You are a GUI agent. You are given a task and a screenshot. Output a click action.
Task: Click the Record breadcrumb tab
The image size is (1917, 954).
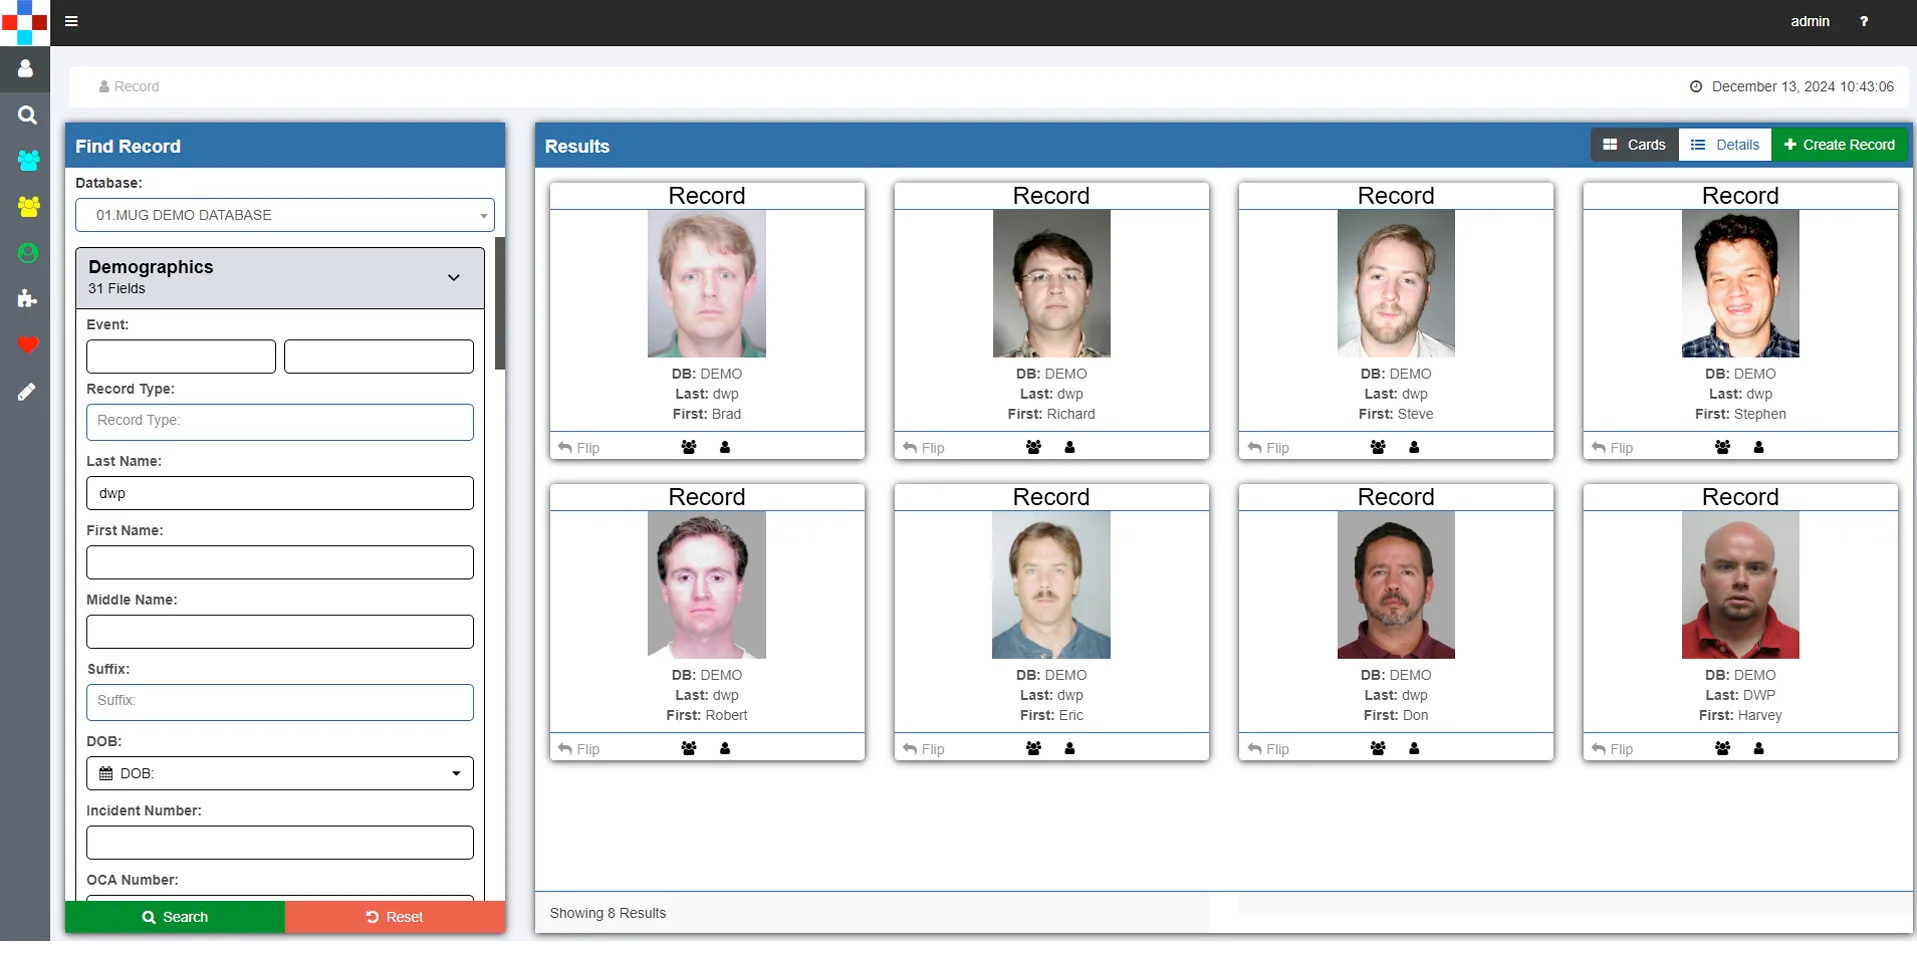(129, 87)
